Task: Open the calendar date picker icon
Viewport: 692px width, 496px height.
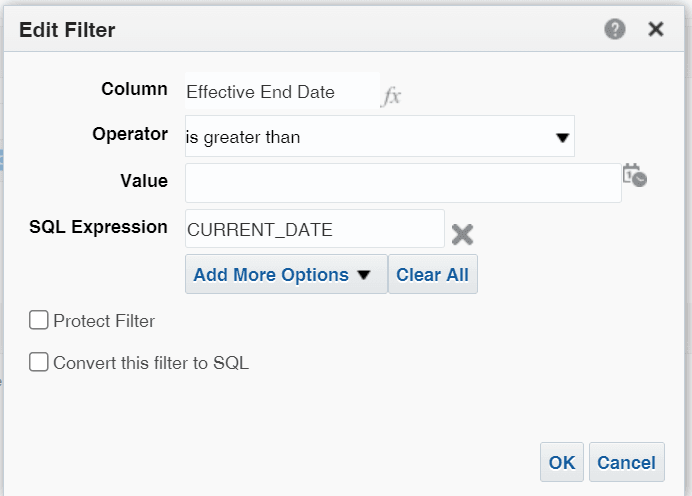Action: click(x=634, y=175)
